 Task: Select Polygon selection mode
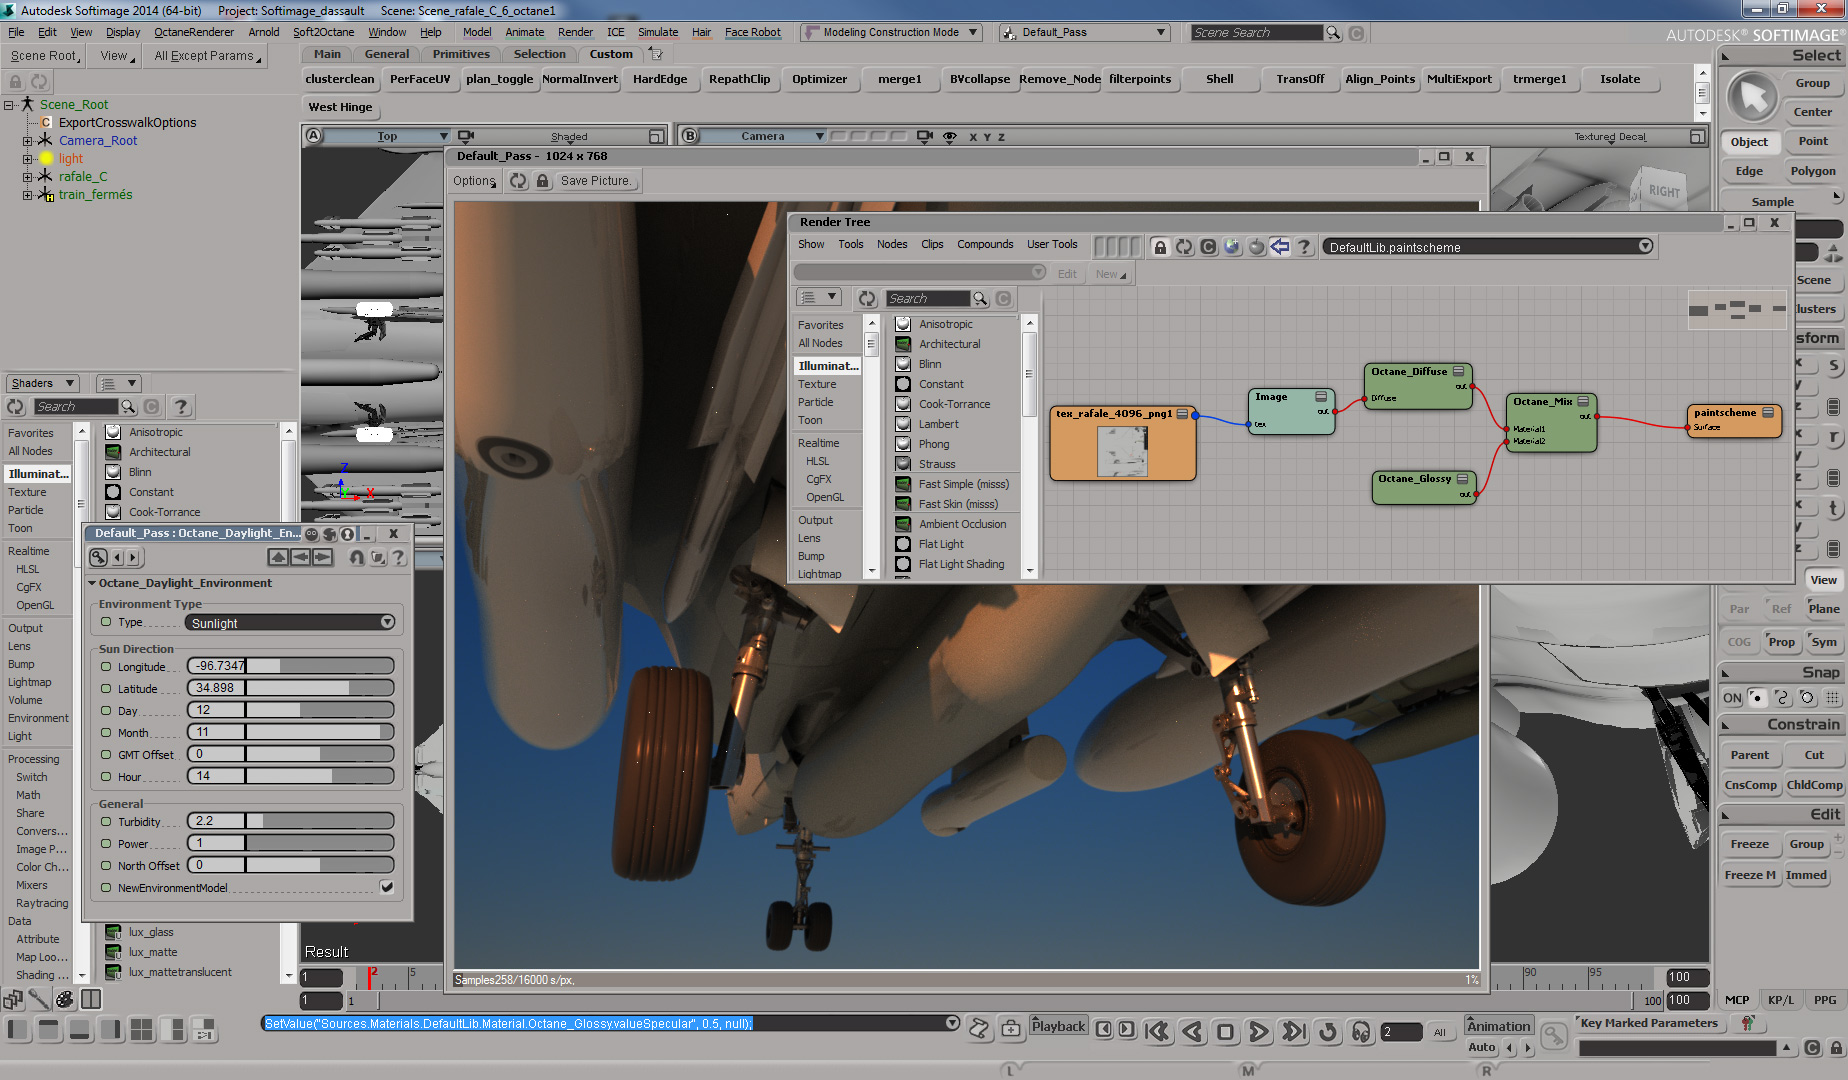click(1813, 171)
